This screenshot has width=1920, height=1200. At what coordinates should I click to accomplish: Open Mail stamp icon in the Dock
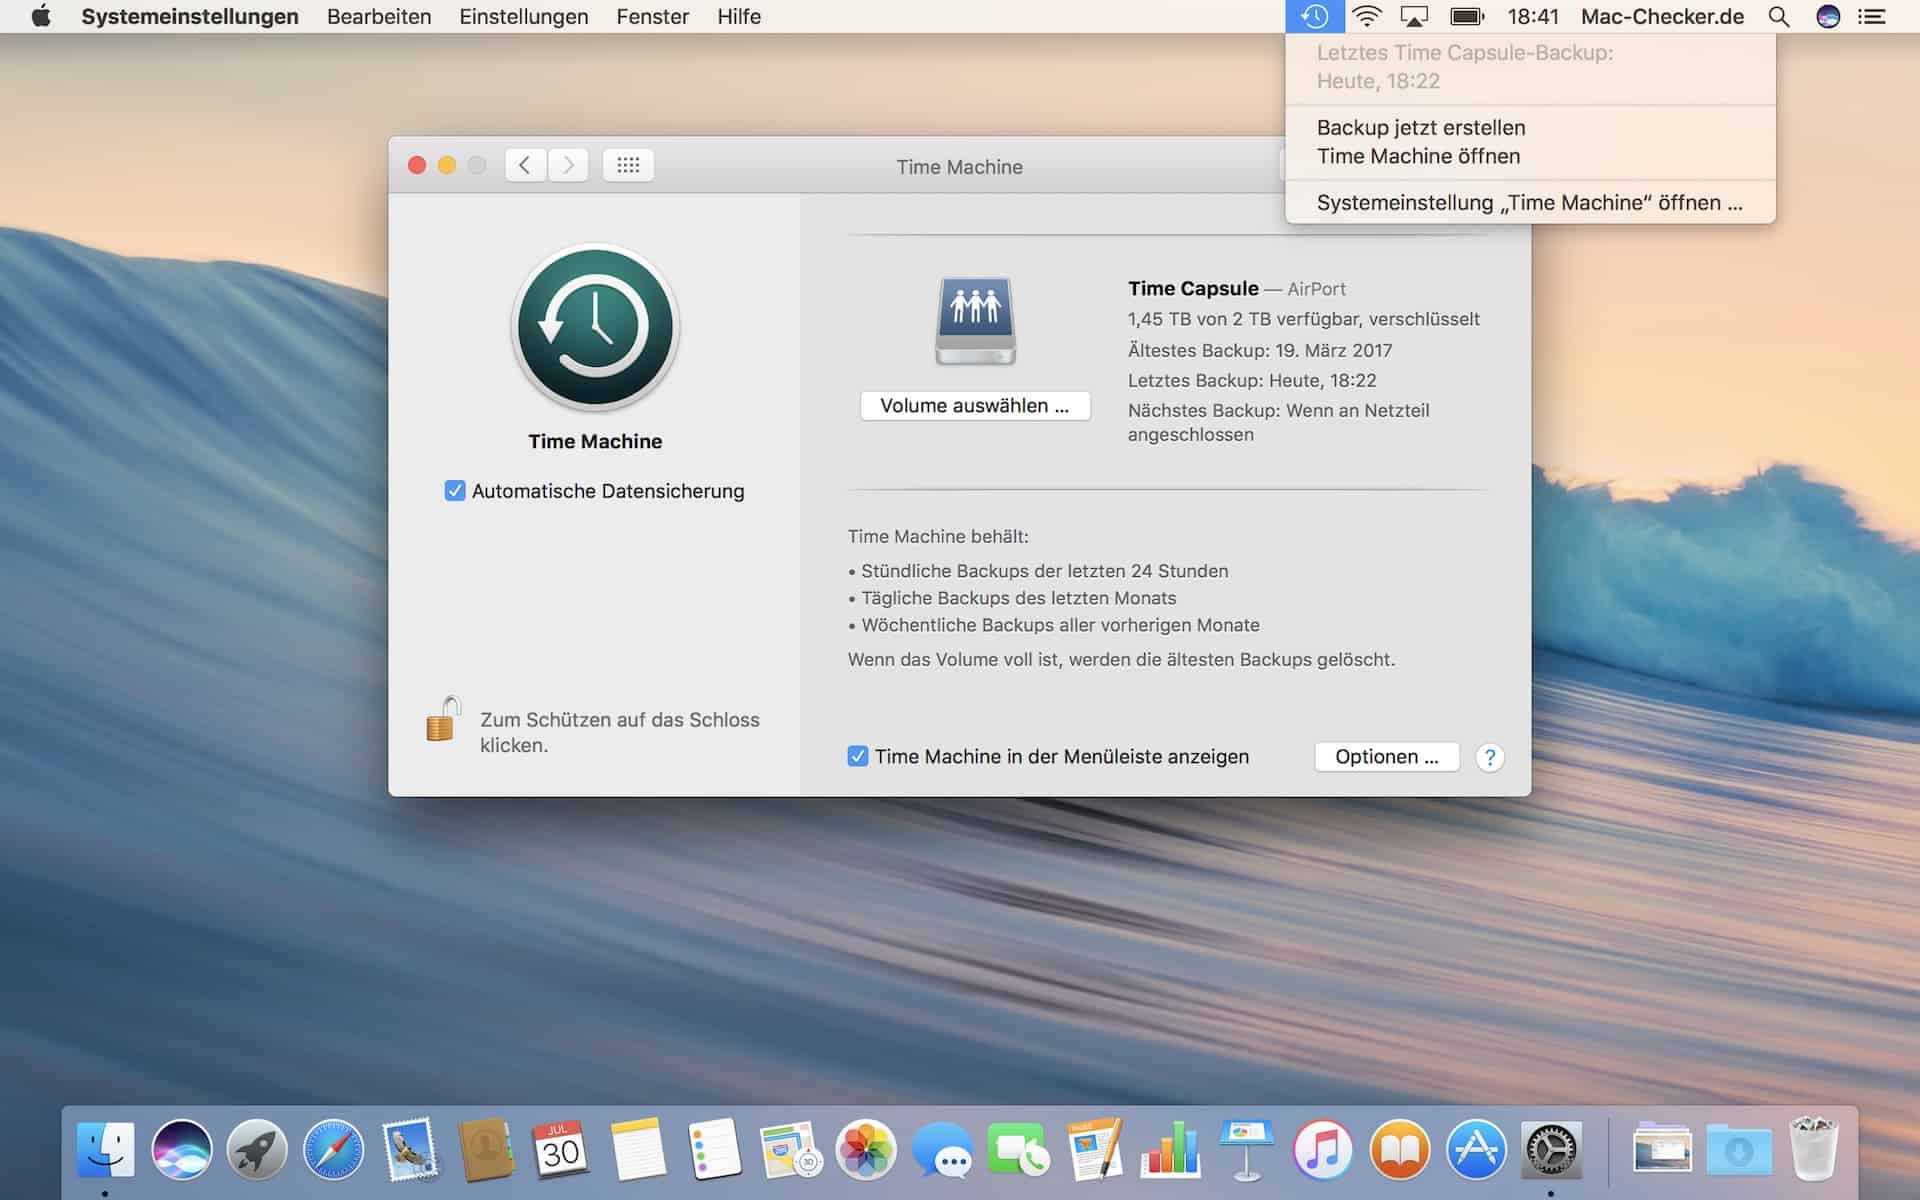tap(409, 1149)
